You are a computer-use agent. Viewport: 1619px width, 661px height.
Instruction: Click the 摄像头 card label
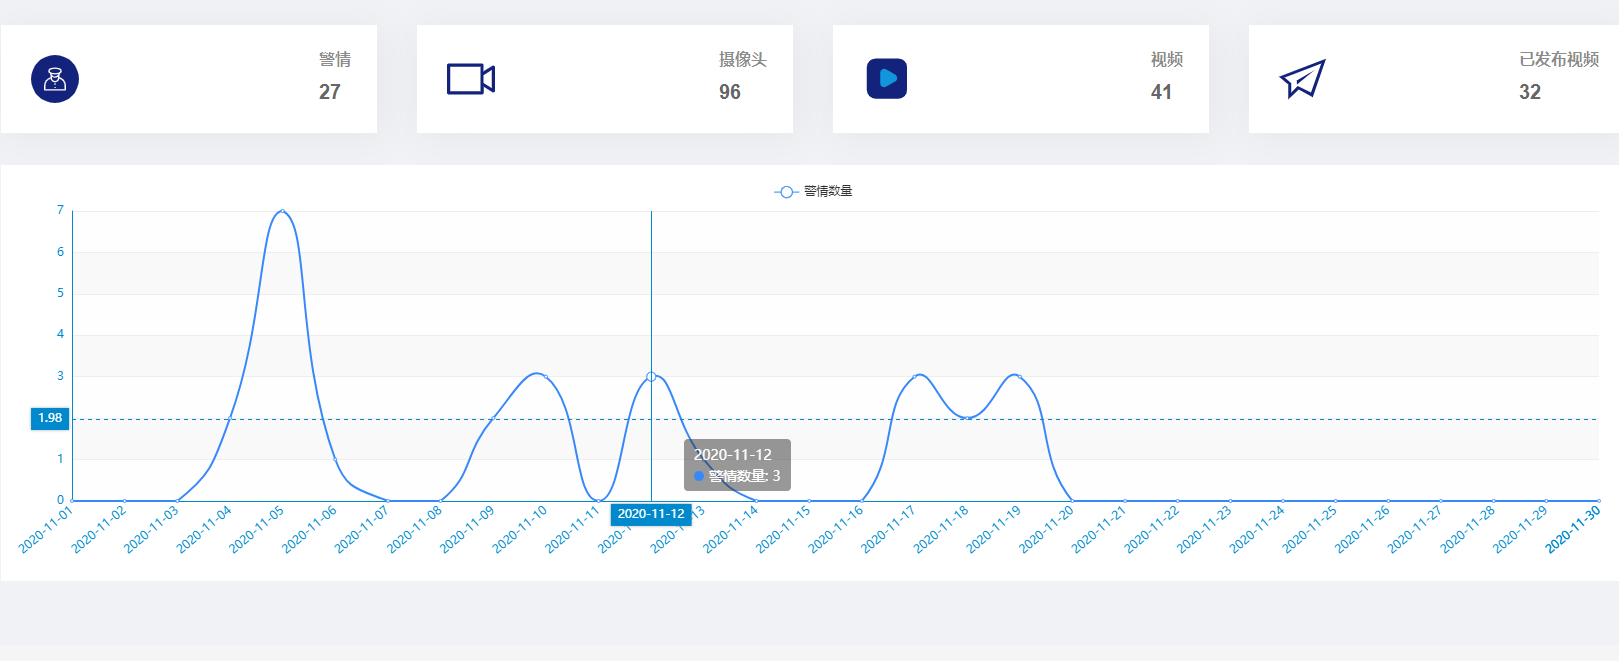pyautogui.click(x=743, y=60)
